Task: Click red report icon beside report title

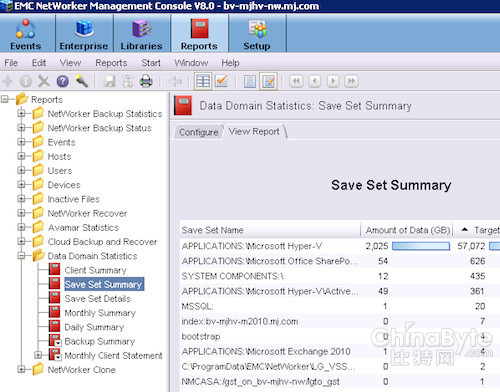Action: point(183,105)
